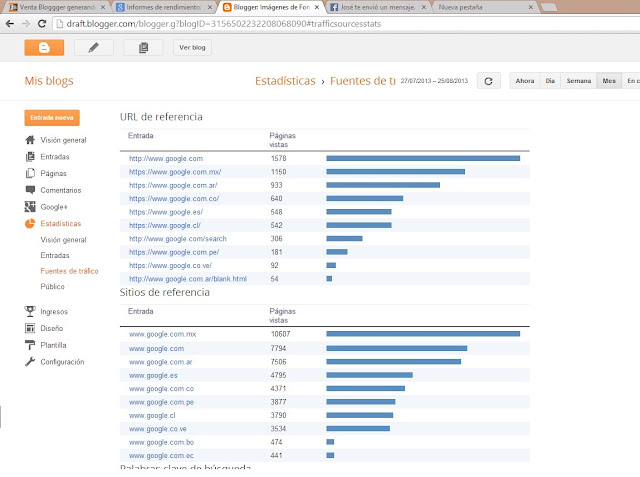Click the orange Blogger logo button
Screen dimensions: 640x477
point(44,48)
